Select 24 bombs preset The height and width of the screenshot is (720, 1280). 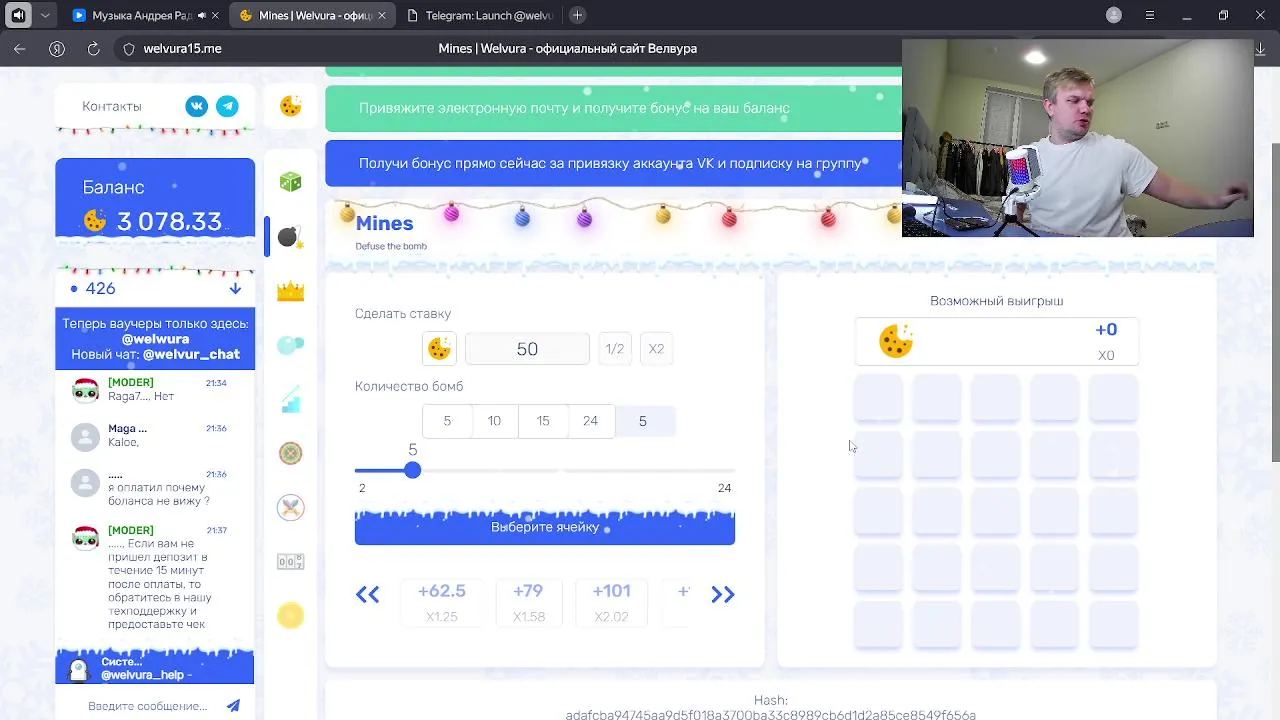[590, 421]
